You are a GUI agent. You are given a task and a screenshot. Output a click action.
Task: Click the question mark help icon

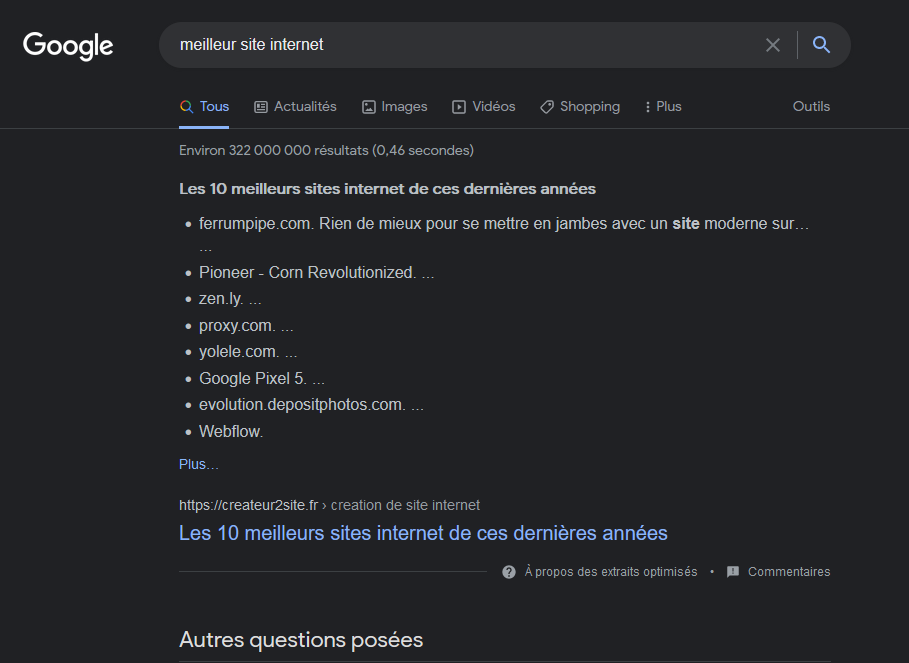click(509, 572)
